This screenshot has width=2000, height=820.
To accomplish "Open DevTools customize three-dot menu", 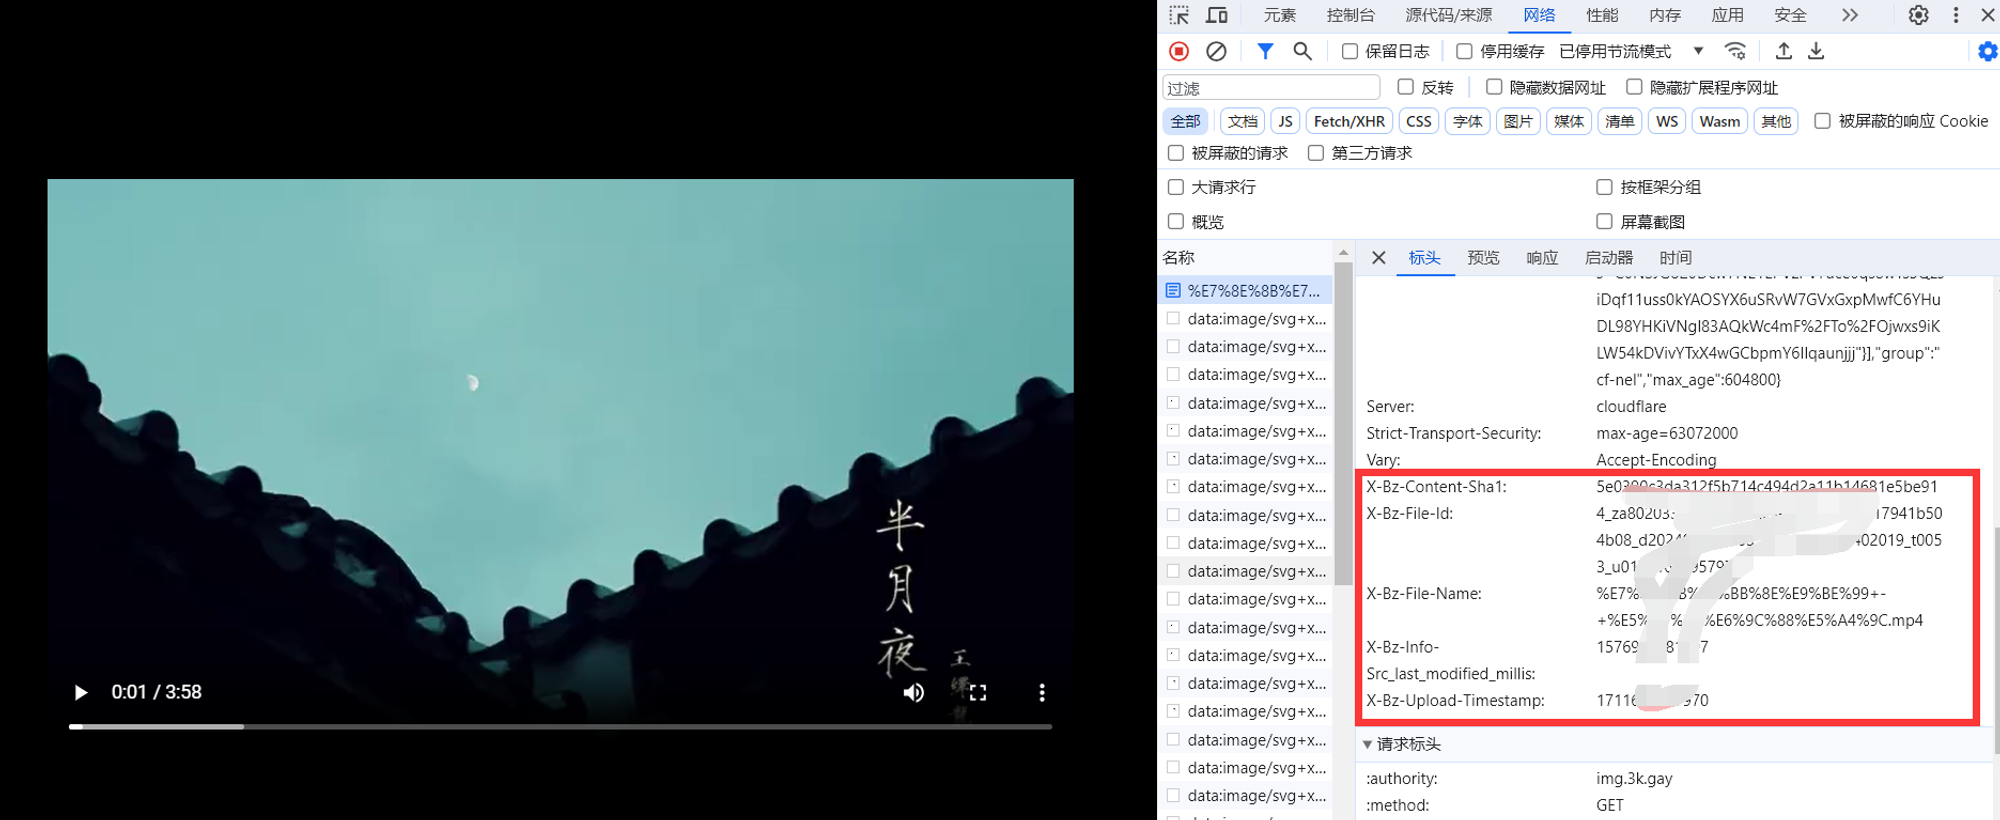I will pos(1956,15).
